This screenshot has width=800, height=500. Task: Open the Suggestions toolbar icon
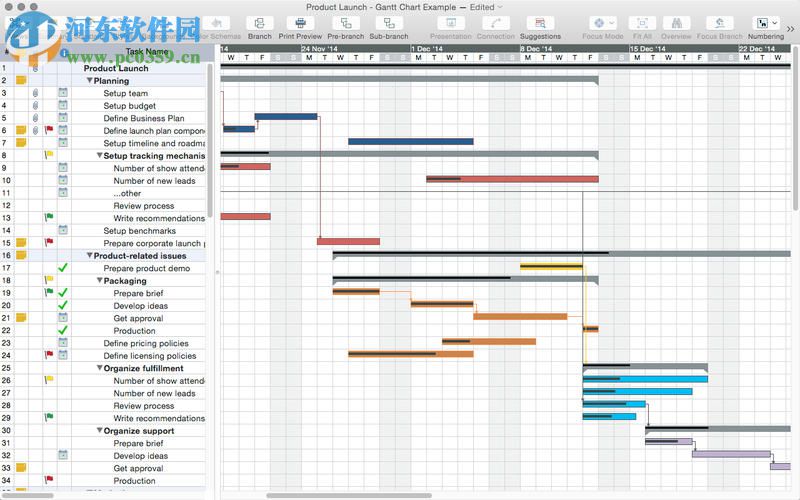pyautogui.click(x=540, y=23)
